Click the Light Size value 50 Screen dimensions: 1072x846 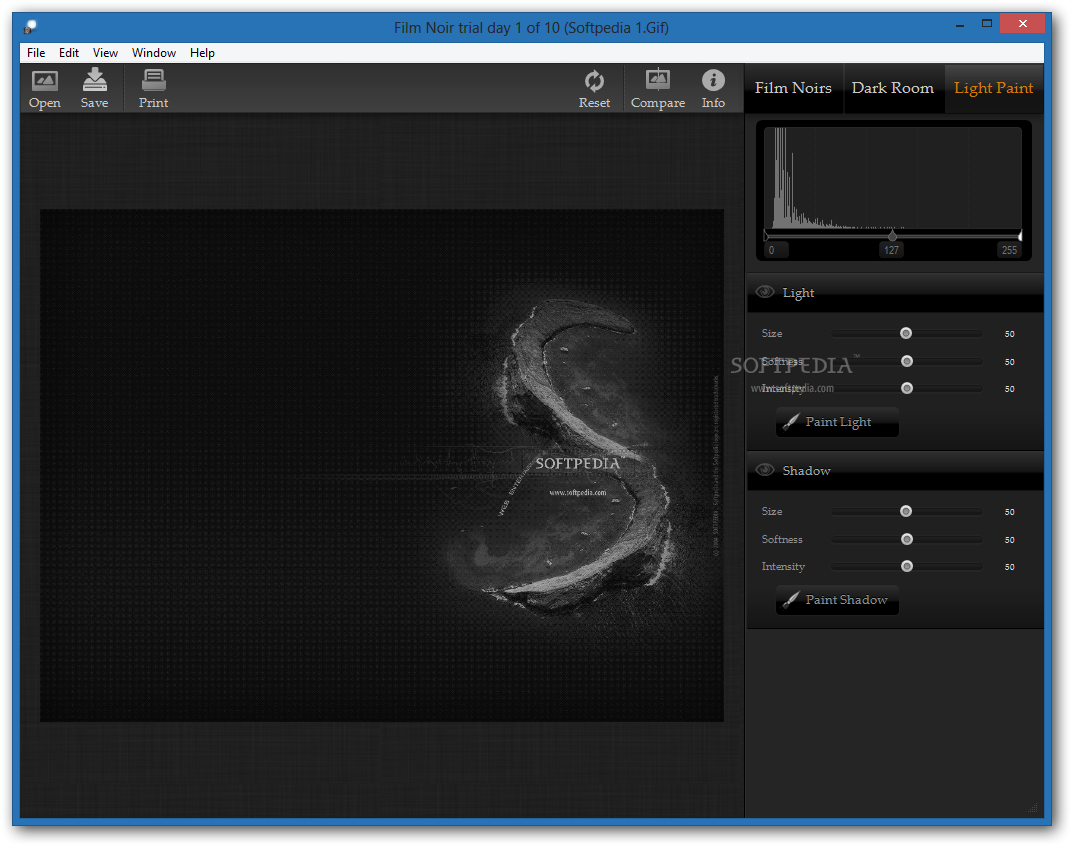[1010, 334]
